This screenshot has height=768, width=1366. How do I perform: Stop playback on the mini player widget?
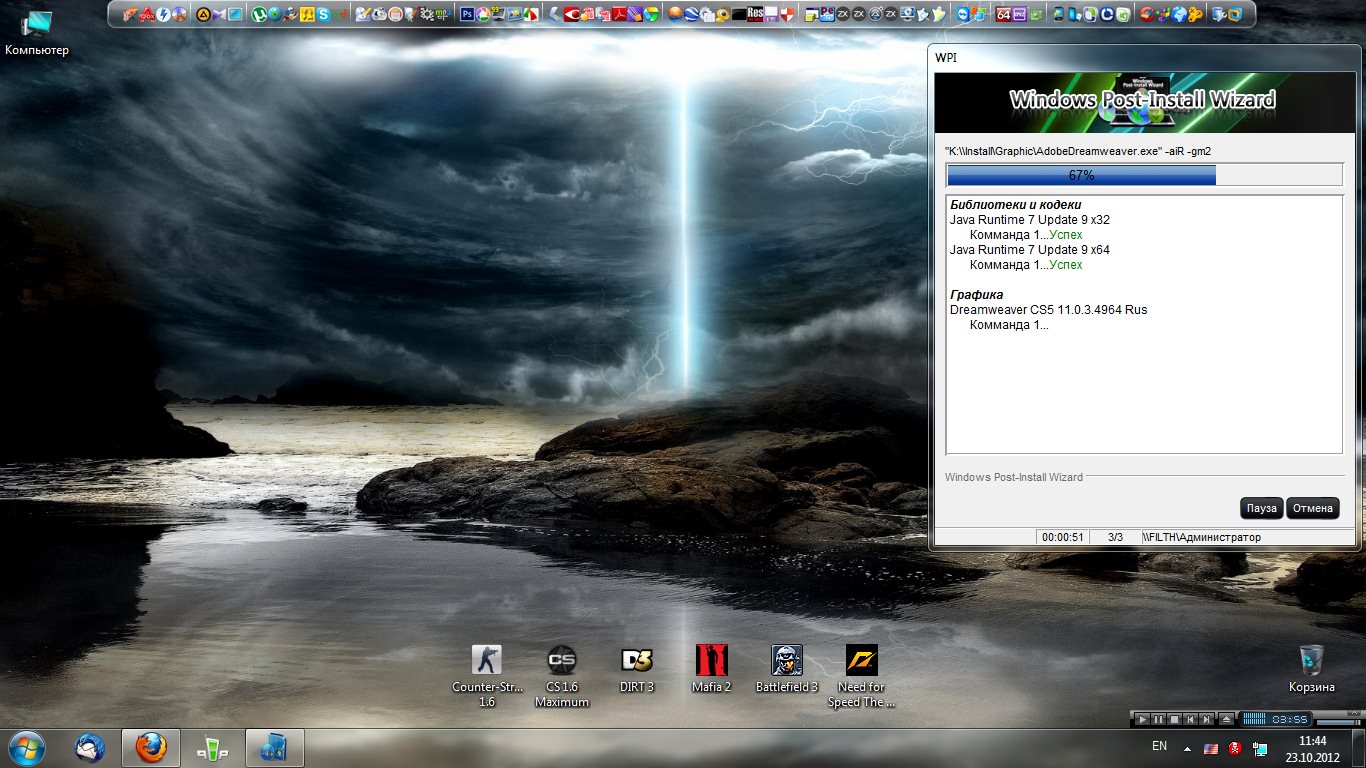1175,719
